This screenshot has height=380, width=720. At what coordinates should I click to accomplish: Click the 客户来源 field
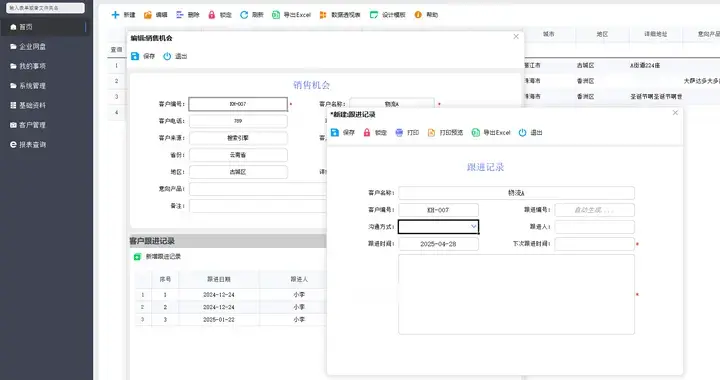(238, 138)
